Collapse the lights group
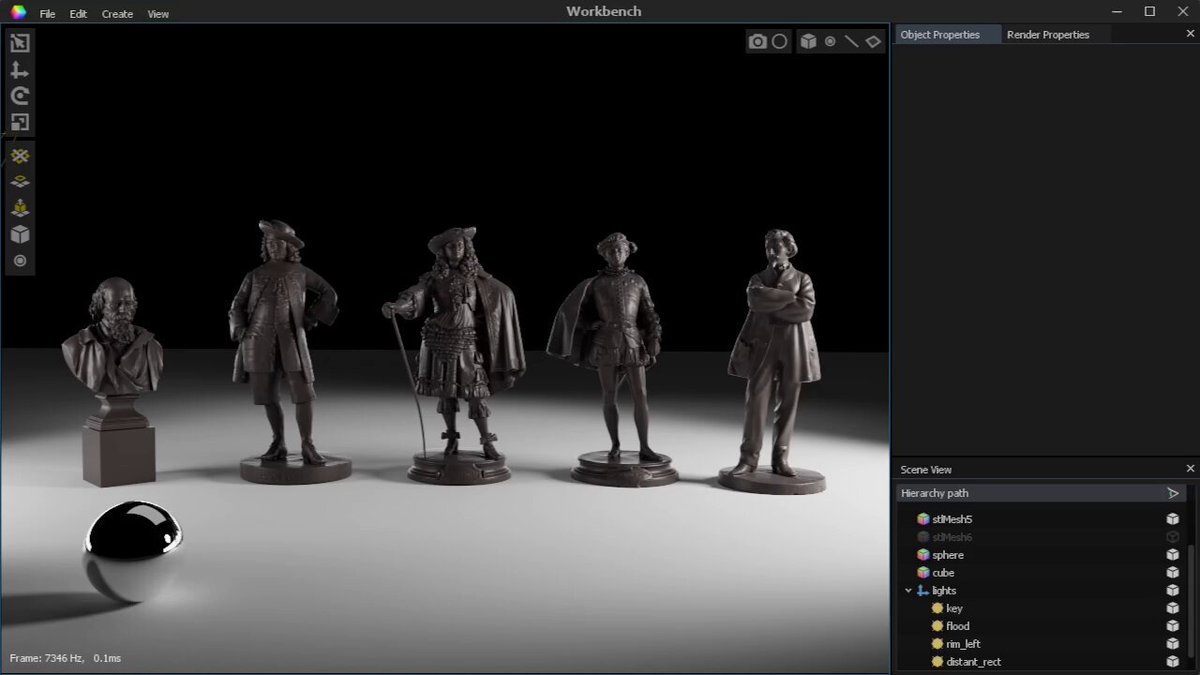This screenshot has width=1200, height=675. tap(908, 591)
